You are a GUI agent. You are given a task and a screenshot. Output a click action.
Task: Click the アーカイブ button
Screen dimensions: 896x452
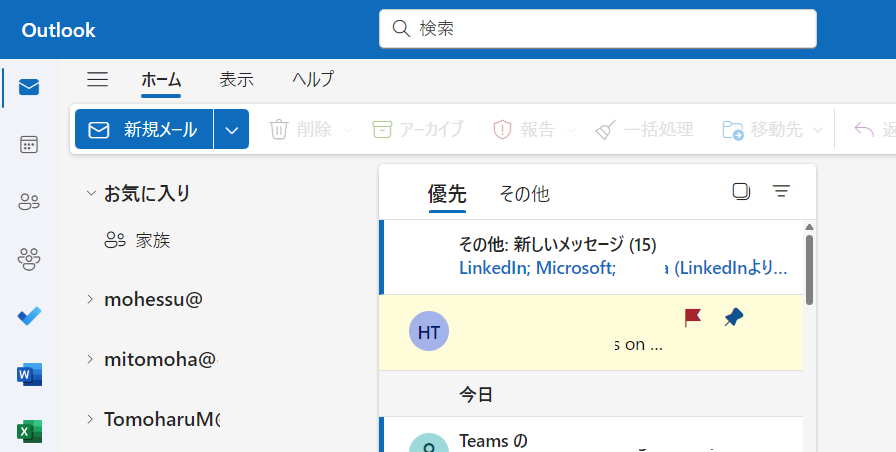417,130
